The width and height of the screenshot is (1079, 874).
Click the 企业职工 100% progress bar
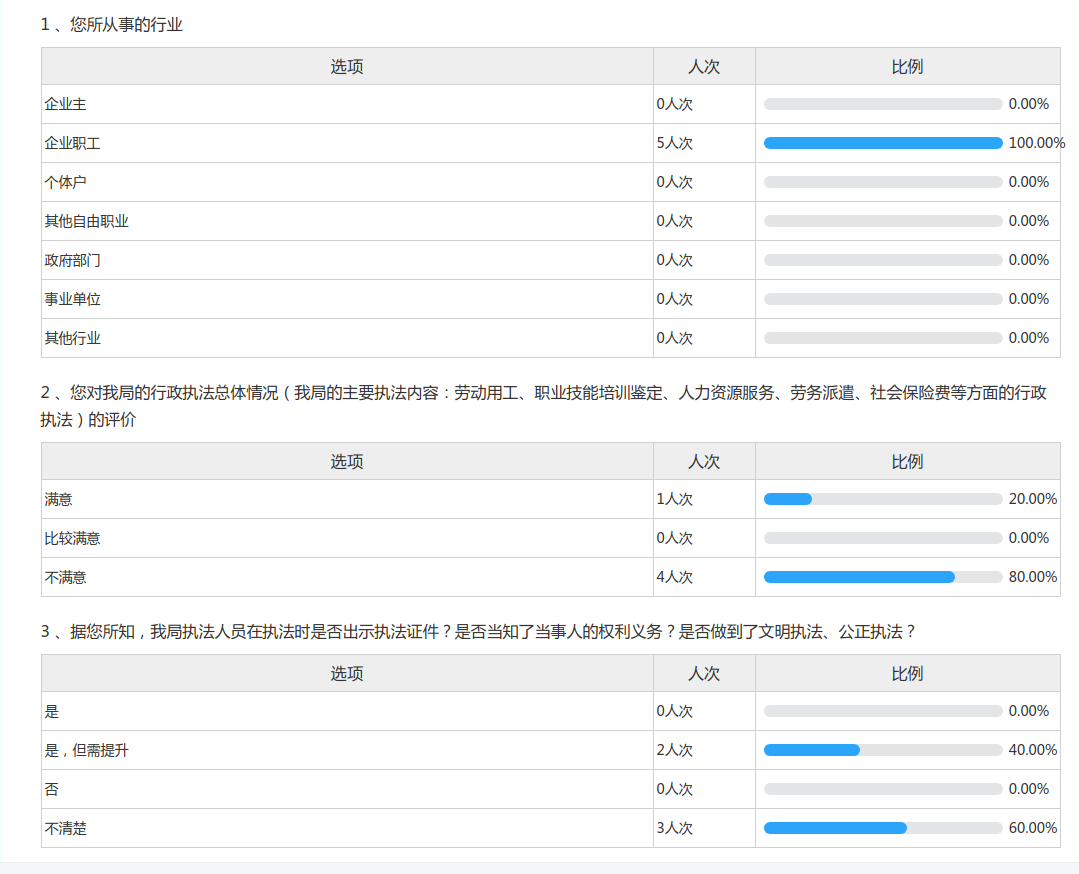pos(882,143)
